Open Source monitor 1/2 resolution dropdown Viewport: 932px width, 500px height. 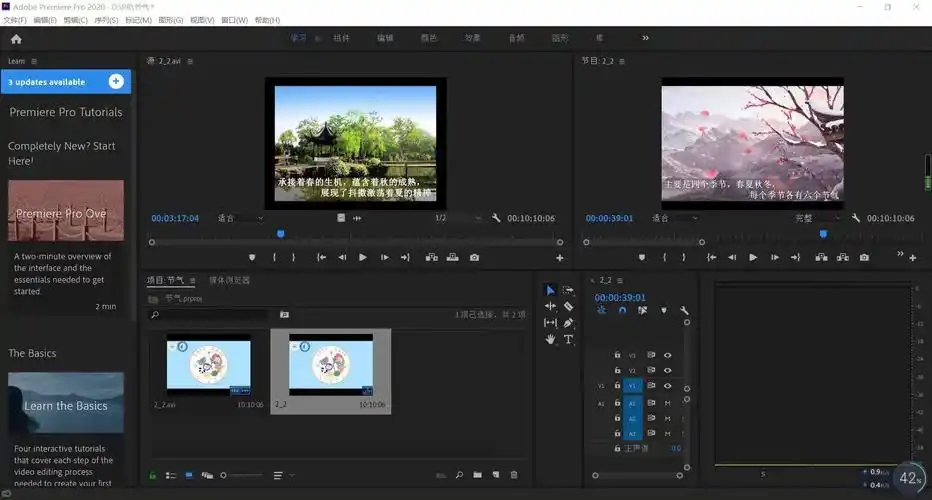453,218
